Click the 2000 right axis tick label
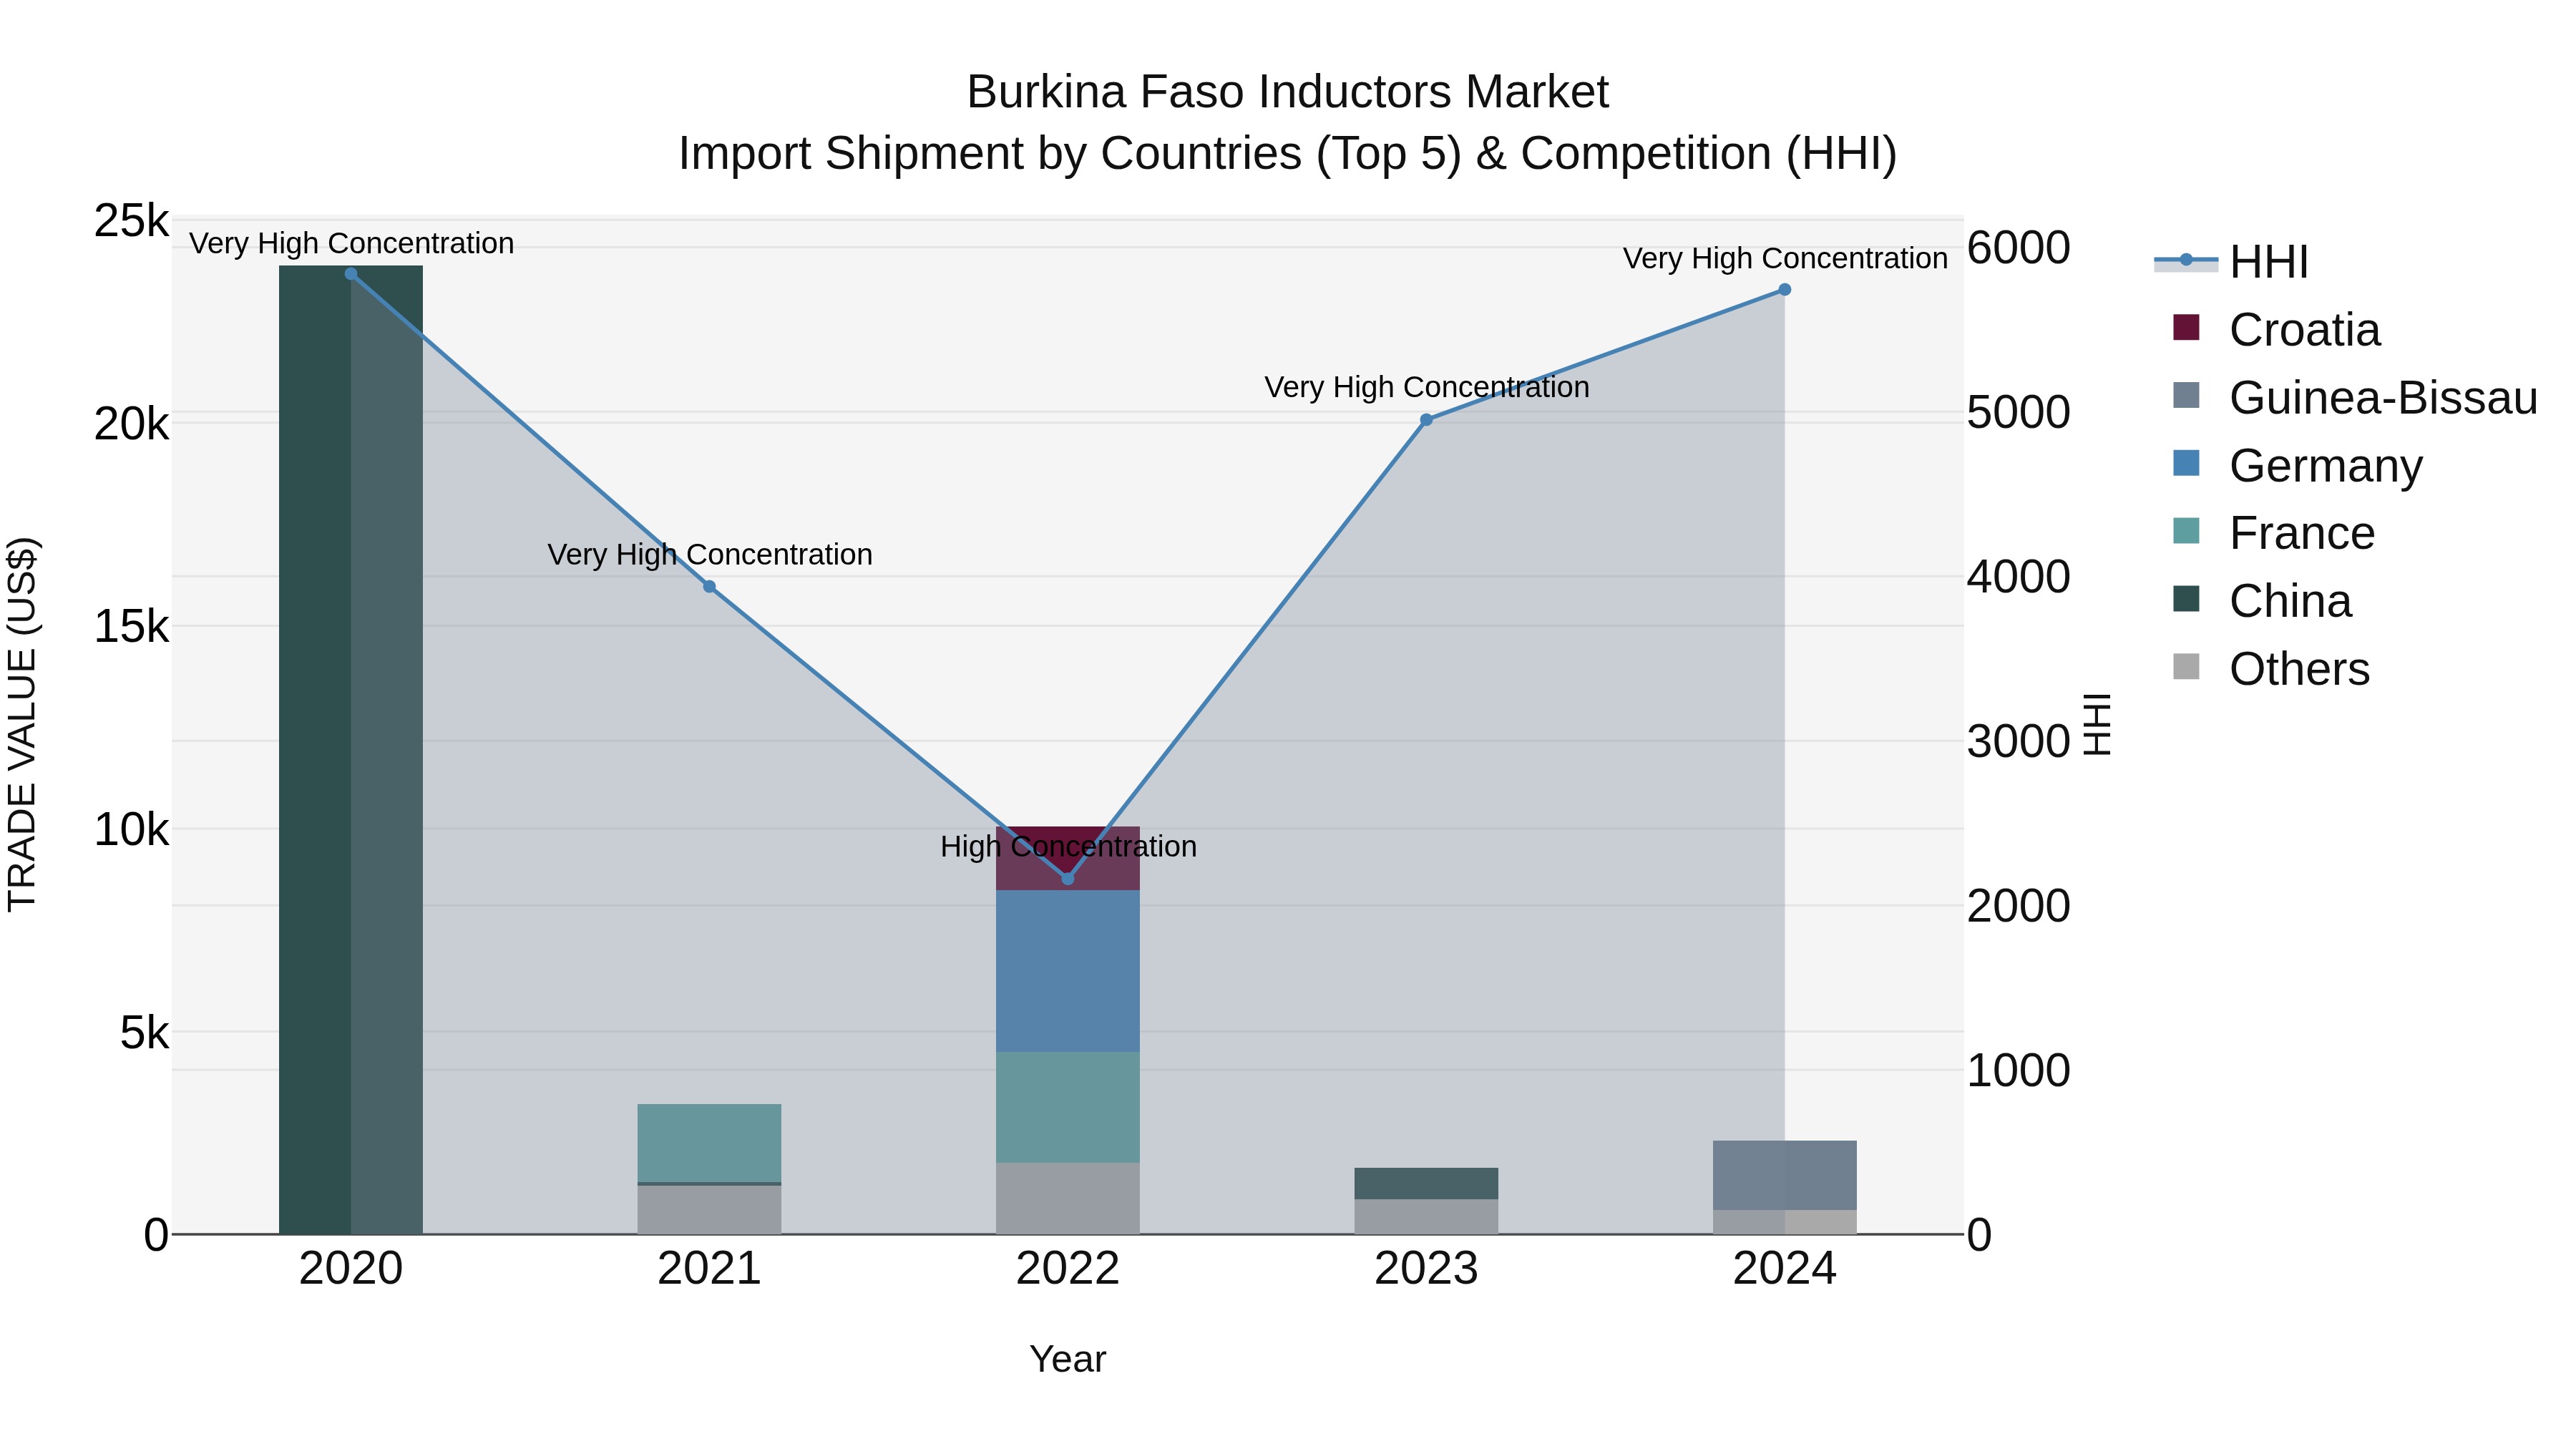 click(2018, 906)
